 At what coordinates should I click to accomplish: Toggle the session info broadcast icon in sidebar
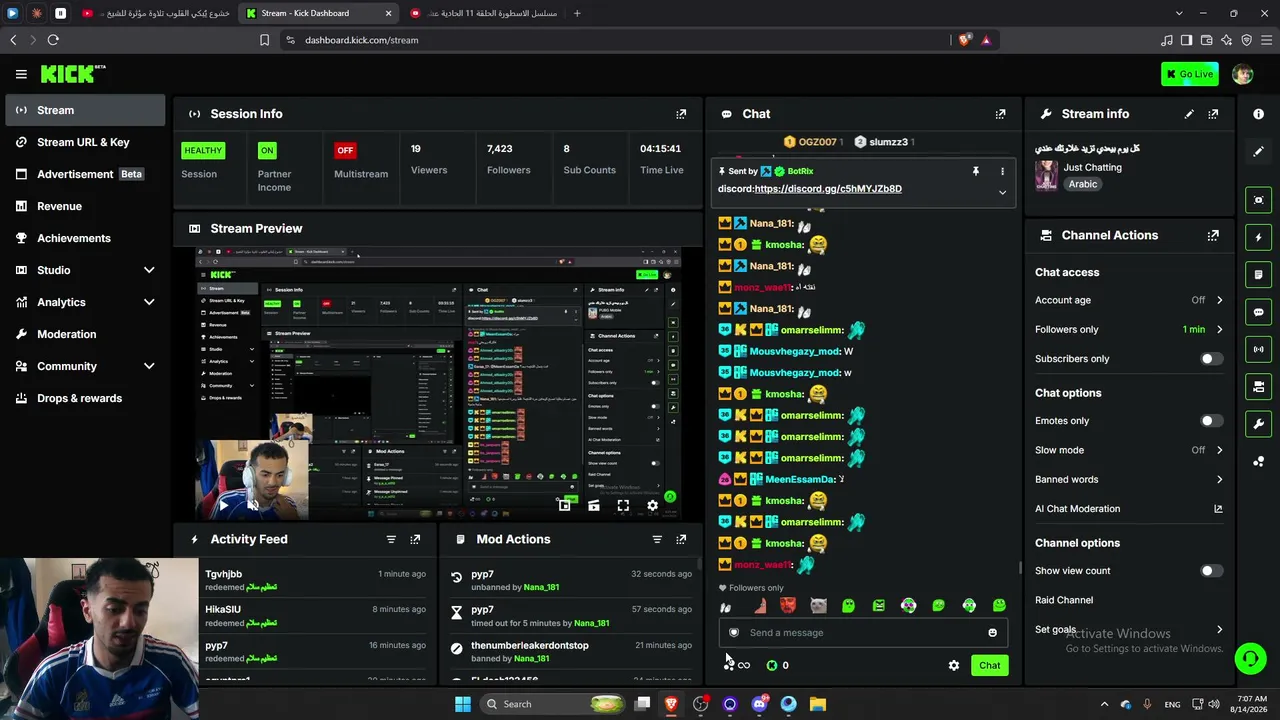pos(1259,349)
